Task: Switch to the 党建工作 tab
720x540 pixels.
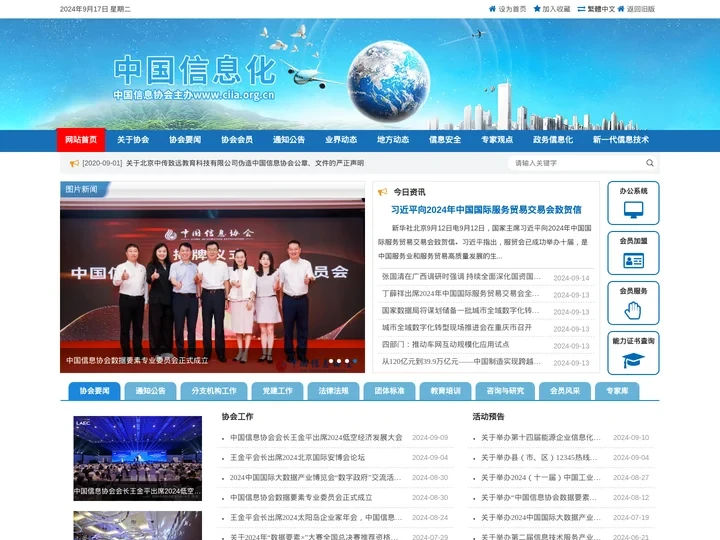Action: [x=277, y=391]
